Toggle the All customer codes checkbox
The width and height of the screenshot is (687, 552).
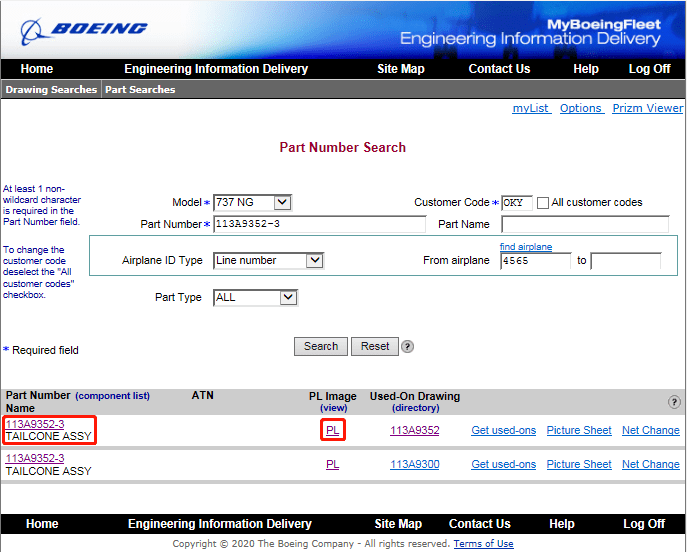543,203
